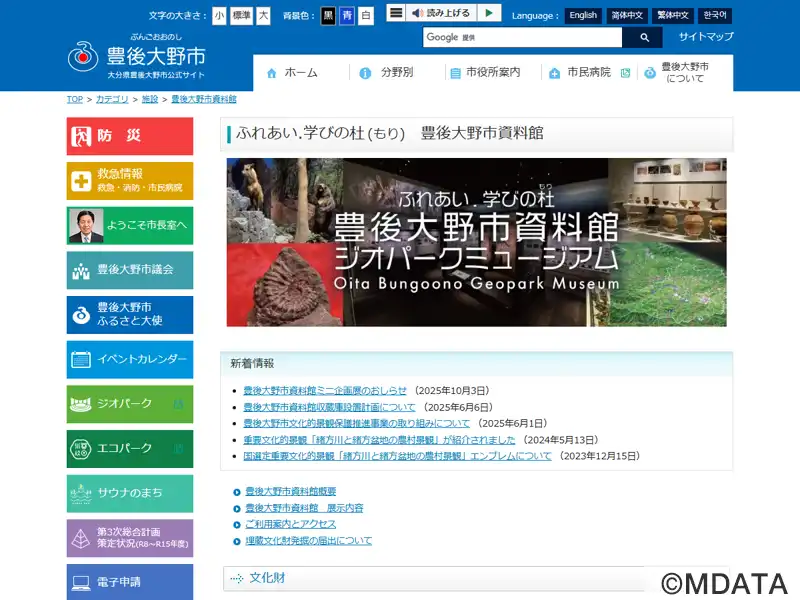Screen dimensions: 800x600
Task: Open the 豊後大野市資料館概要 link
Action: pyautogui.click(x=290, y=492)
